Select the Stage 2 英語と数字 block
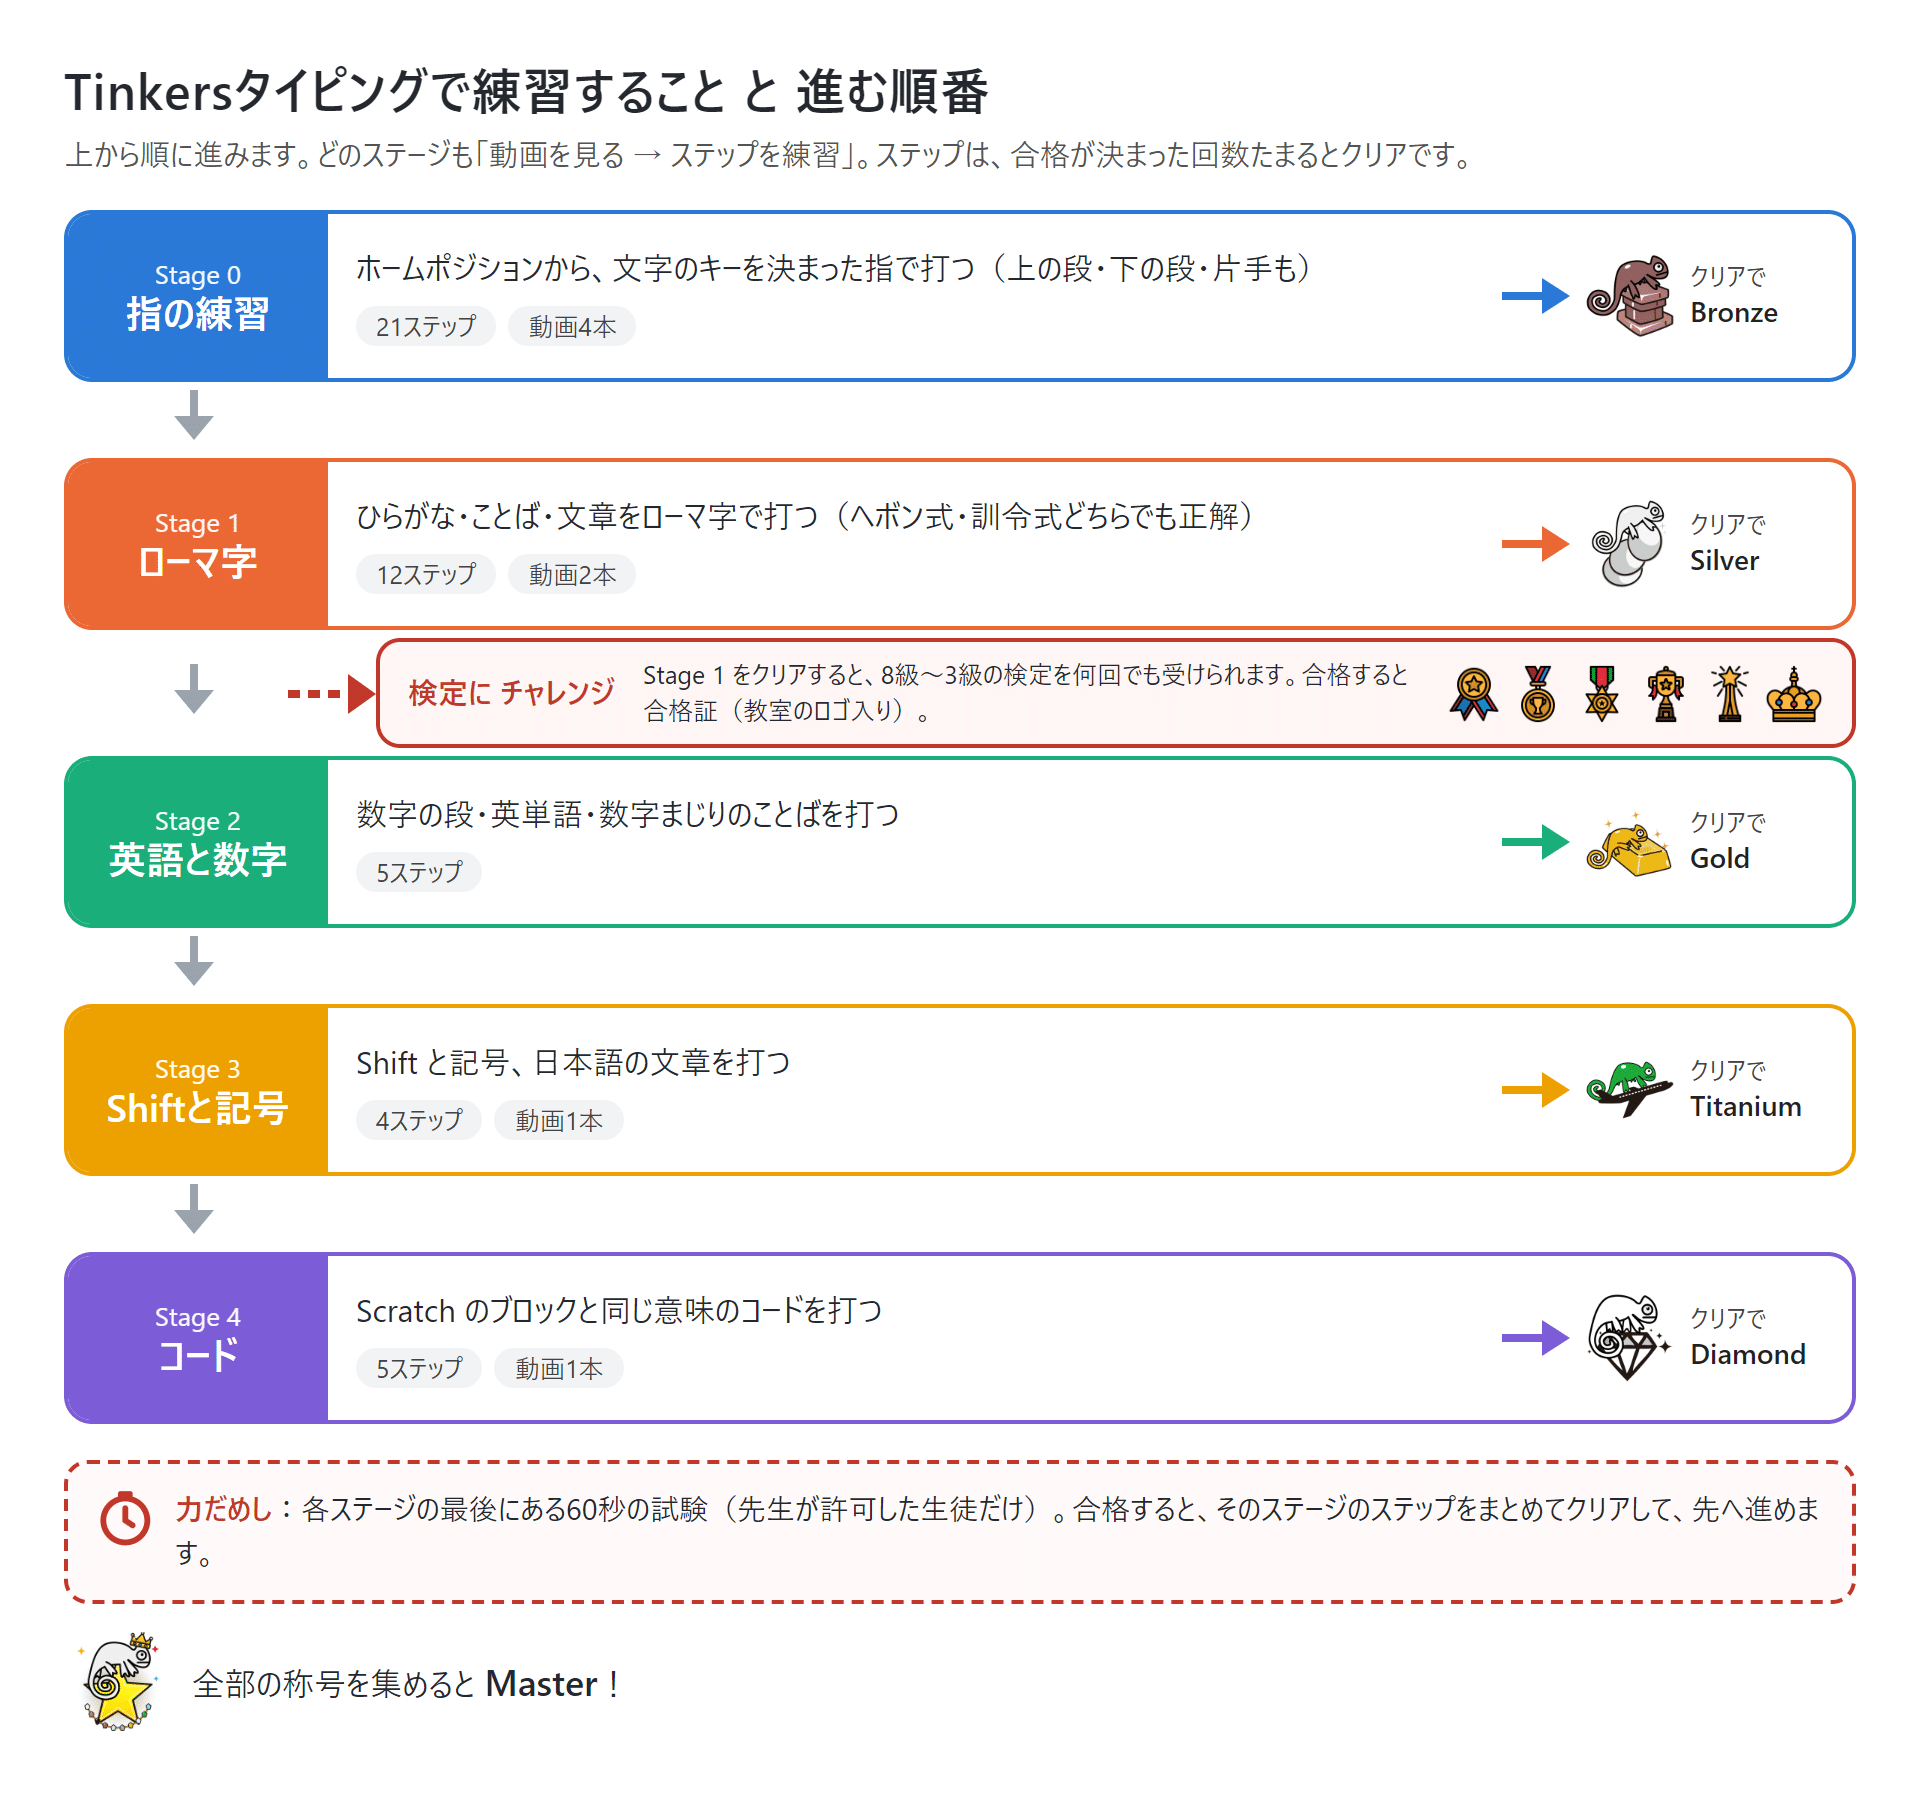1920x1796 pixels. (x=197, y=842)
